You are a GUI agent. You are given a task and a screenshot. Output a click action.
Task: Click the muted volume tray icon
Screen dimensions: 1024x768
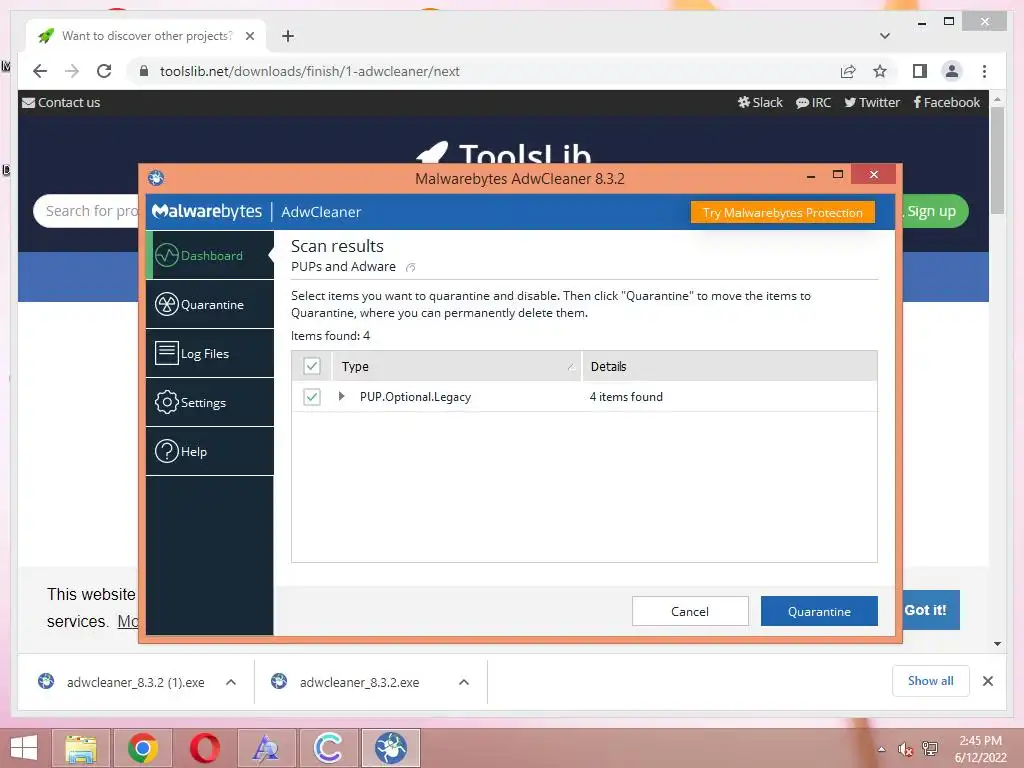(x=905, y=749)
